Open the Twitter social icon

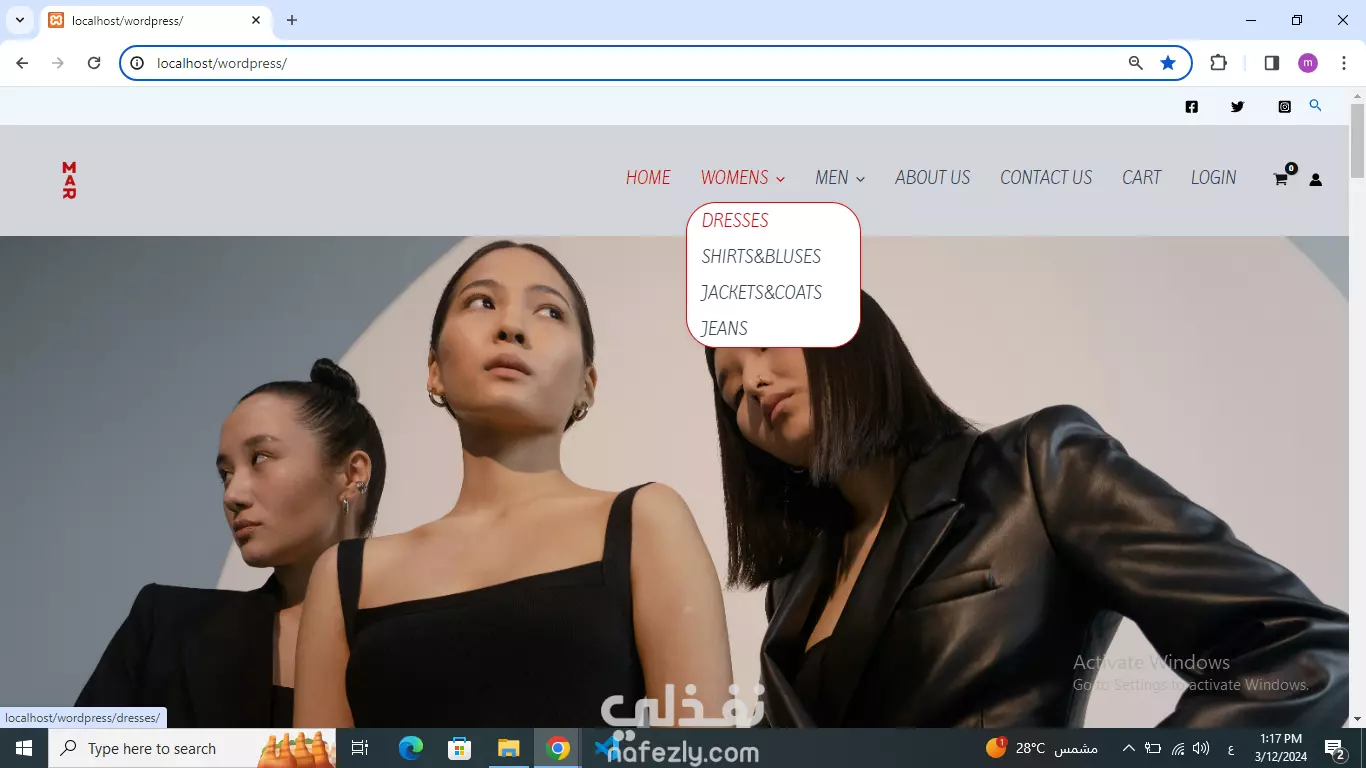(1237, 107)
